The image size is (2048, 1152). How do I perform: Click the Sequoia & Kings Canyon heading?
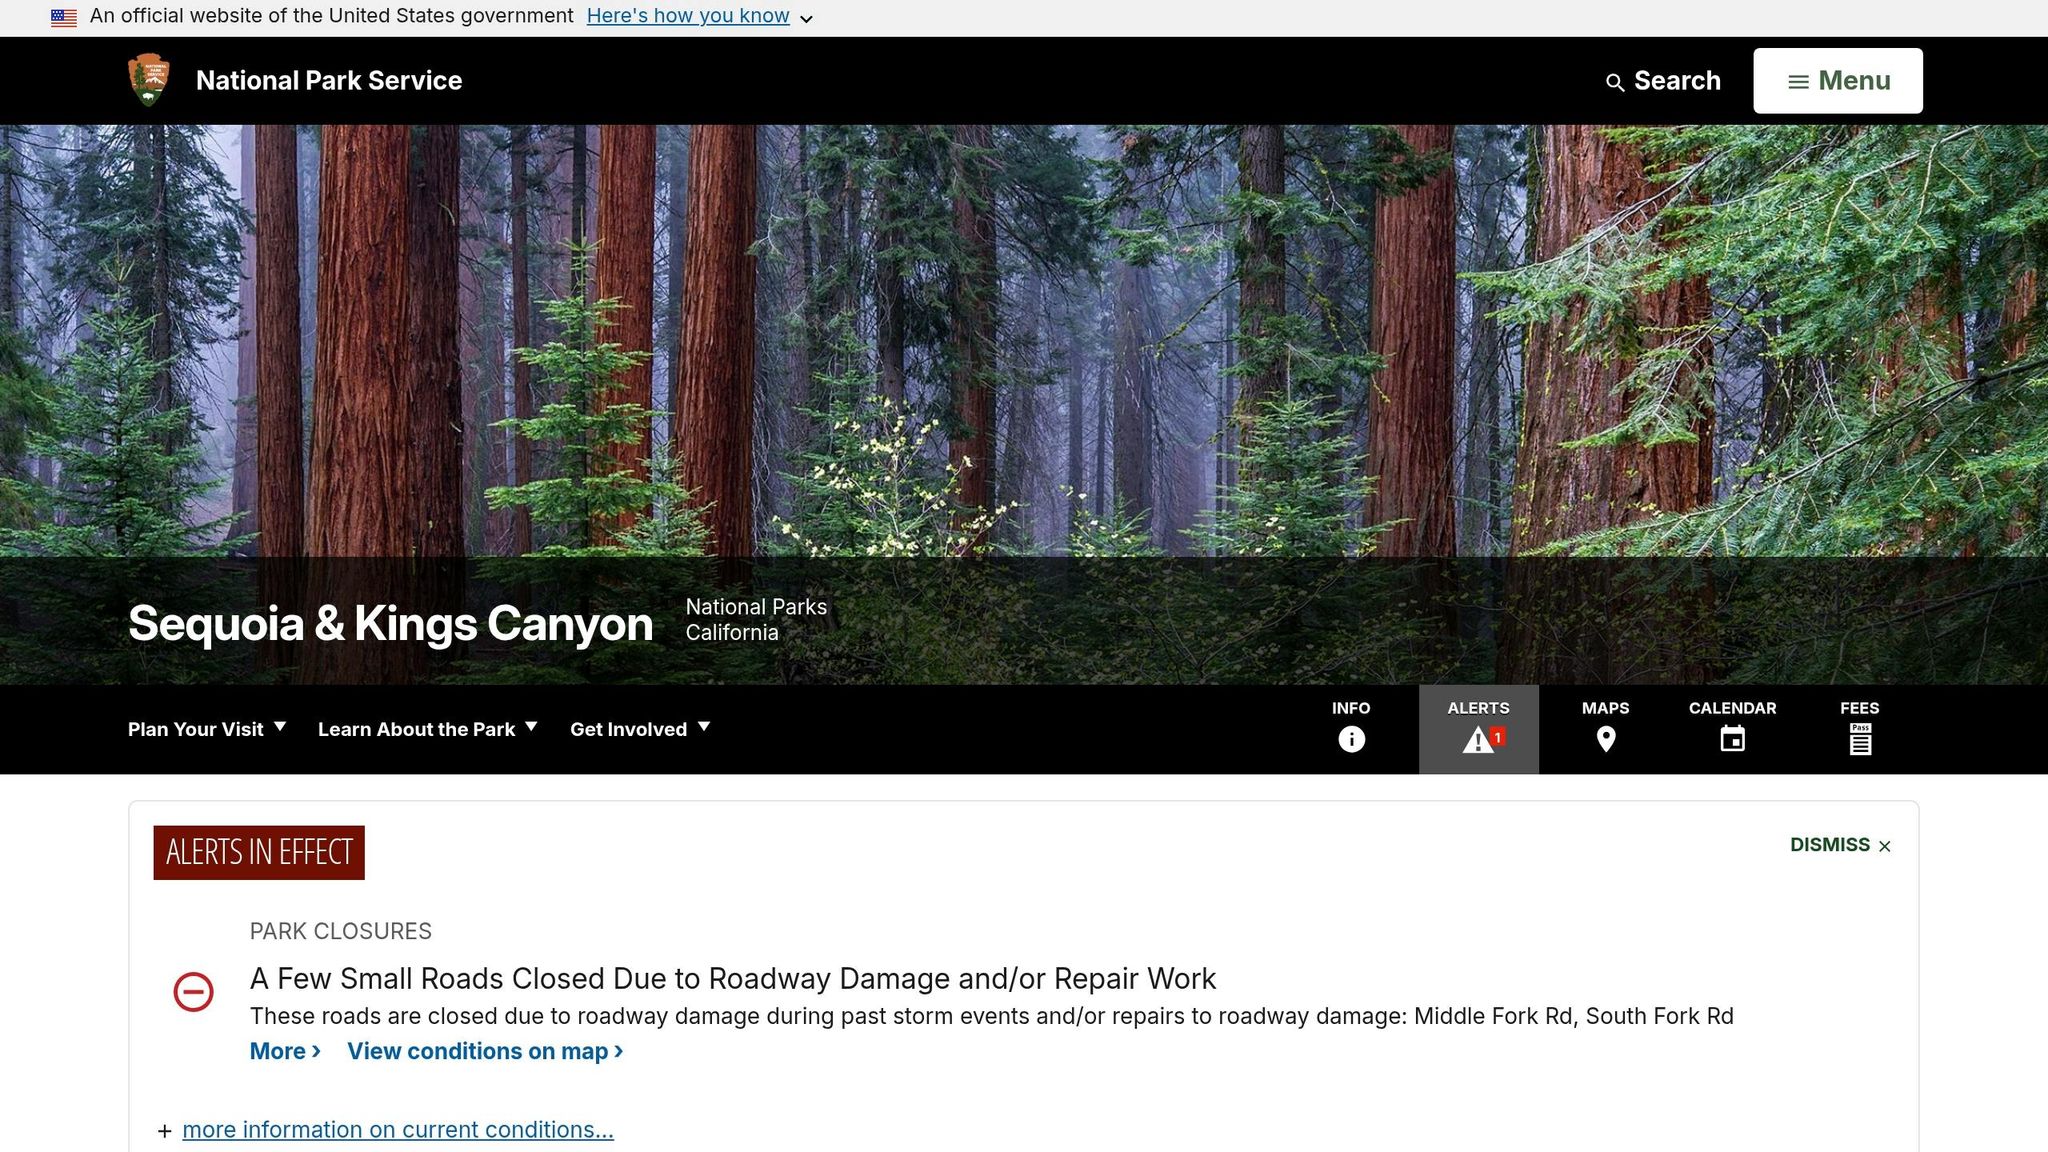(390, 623)
